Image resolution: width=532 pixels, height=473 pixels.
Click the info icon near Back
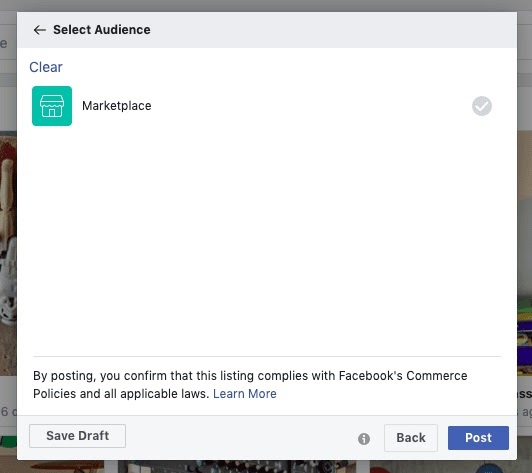364,439
